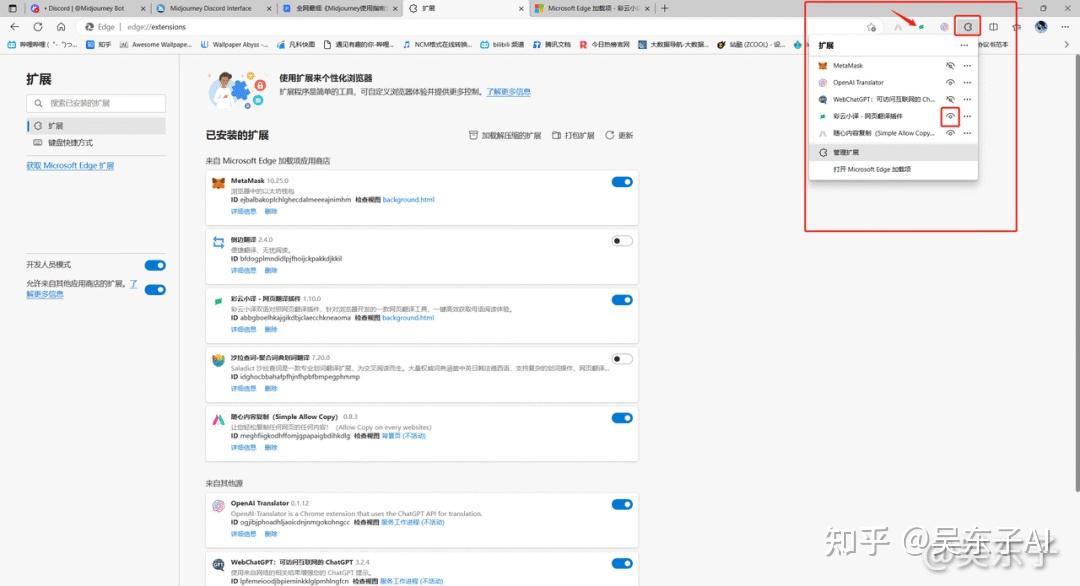The image size is (1080, 586).
Task: Open the Wallpaper Abyss bookmark
Action: [x=234, y=44]
